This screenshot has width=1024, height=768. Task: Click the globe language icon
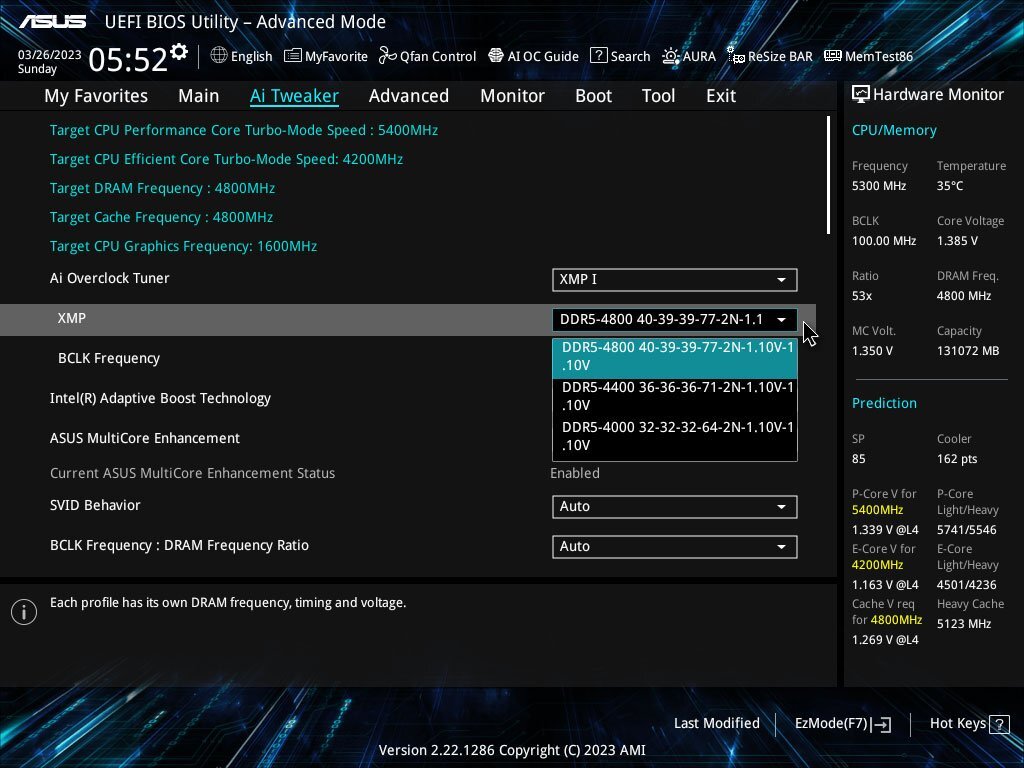click(219, 56)
